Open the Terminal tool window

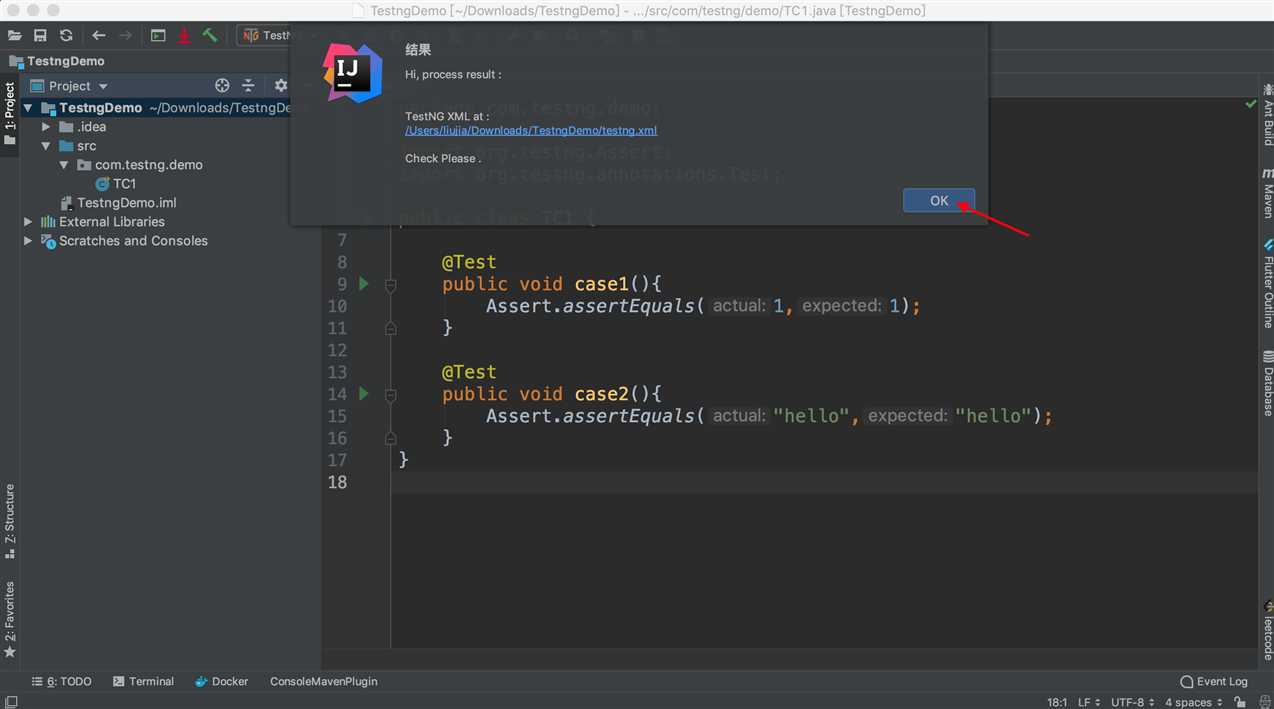click(x=143, y=681)
